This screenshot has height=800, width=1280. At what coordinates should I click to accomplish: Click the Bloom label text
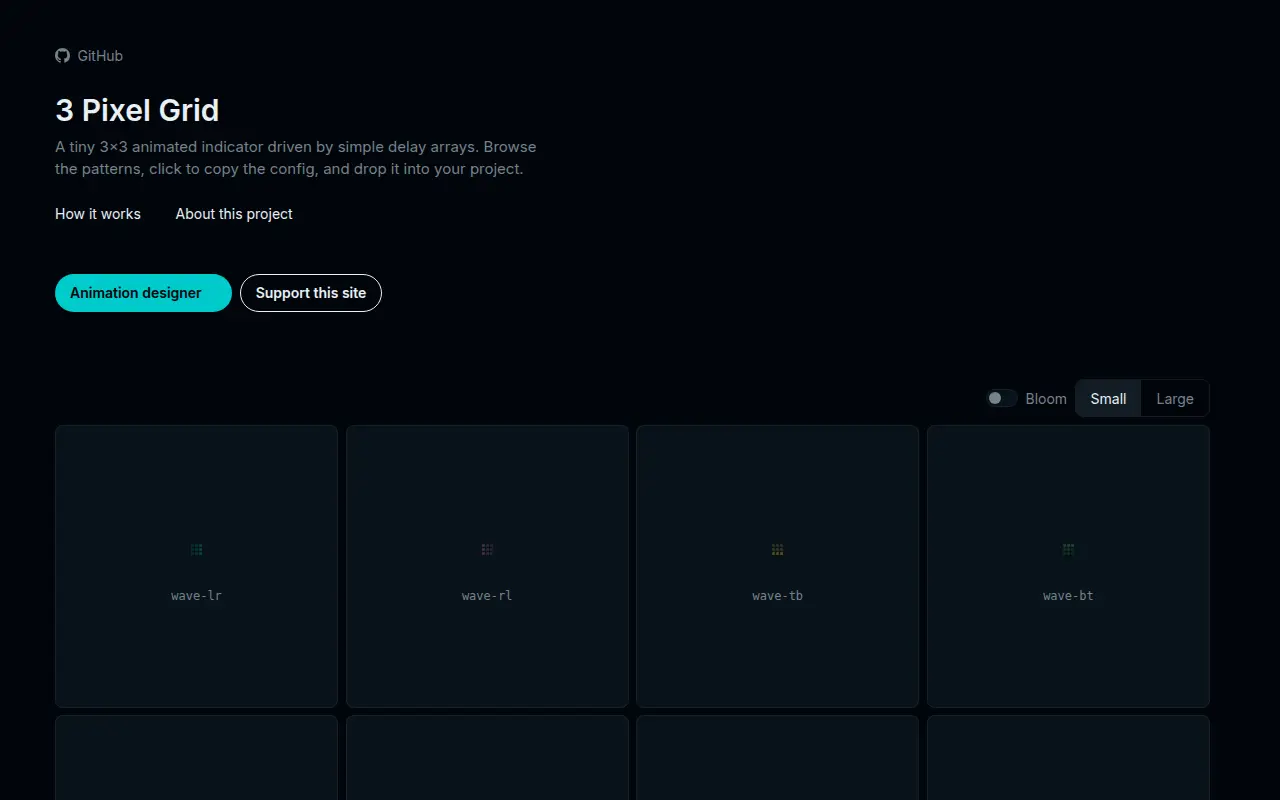click(1046, 398)
